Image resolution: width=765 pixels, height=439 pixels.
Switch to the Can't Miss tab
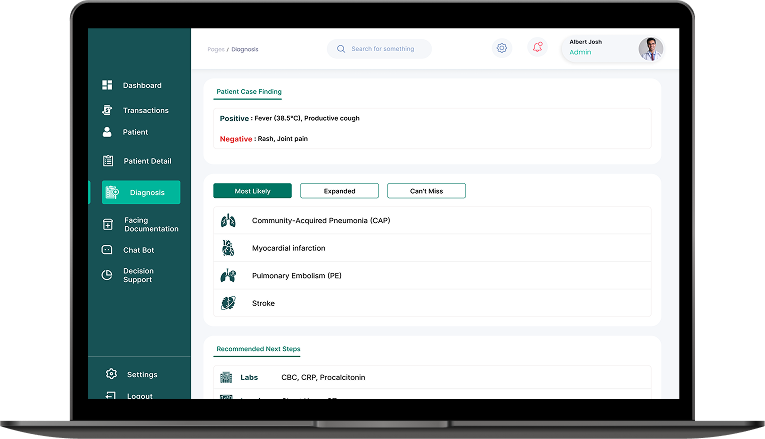pyautogui.click(x=426, y=191)
